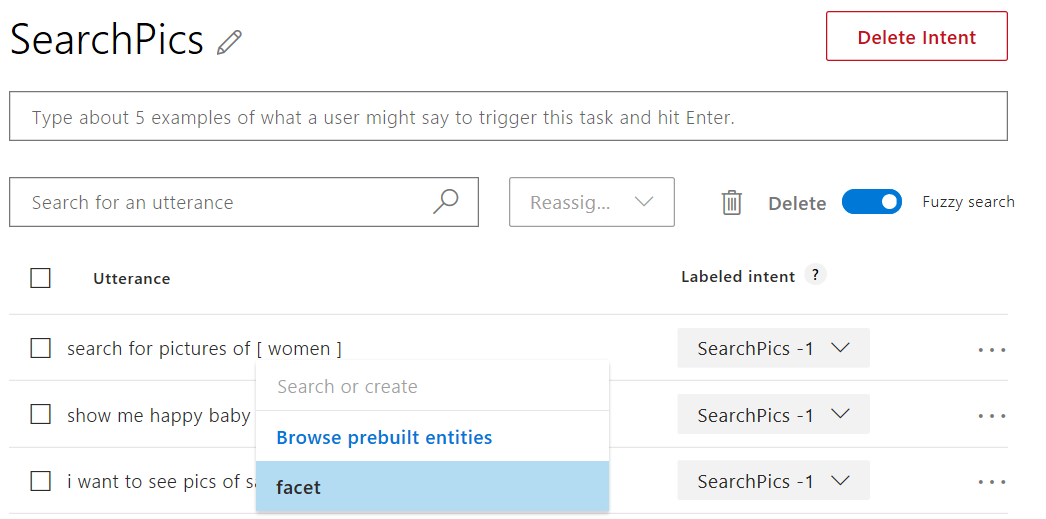Image resolution: width=1046 pixels, height=519 pixels.
Task: Open the three-dot menu for the 'i want to see pics' row
Action: [992, 482]
